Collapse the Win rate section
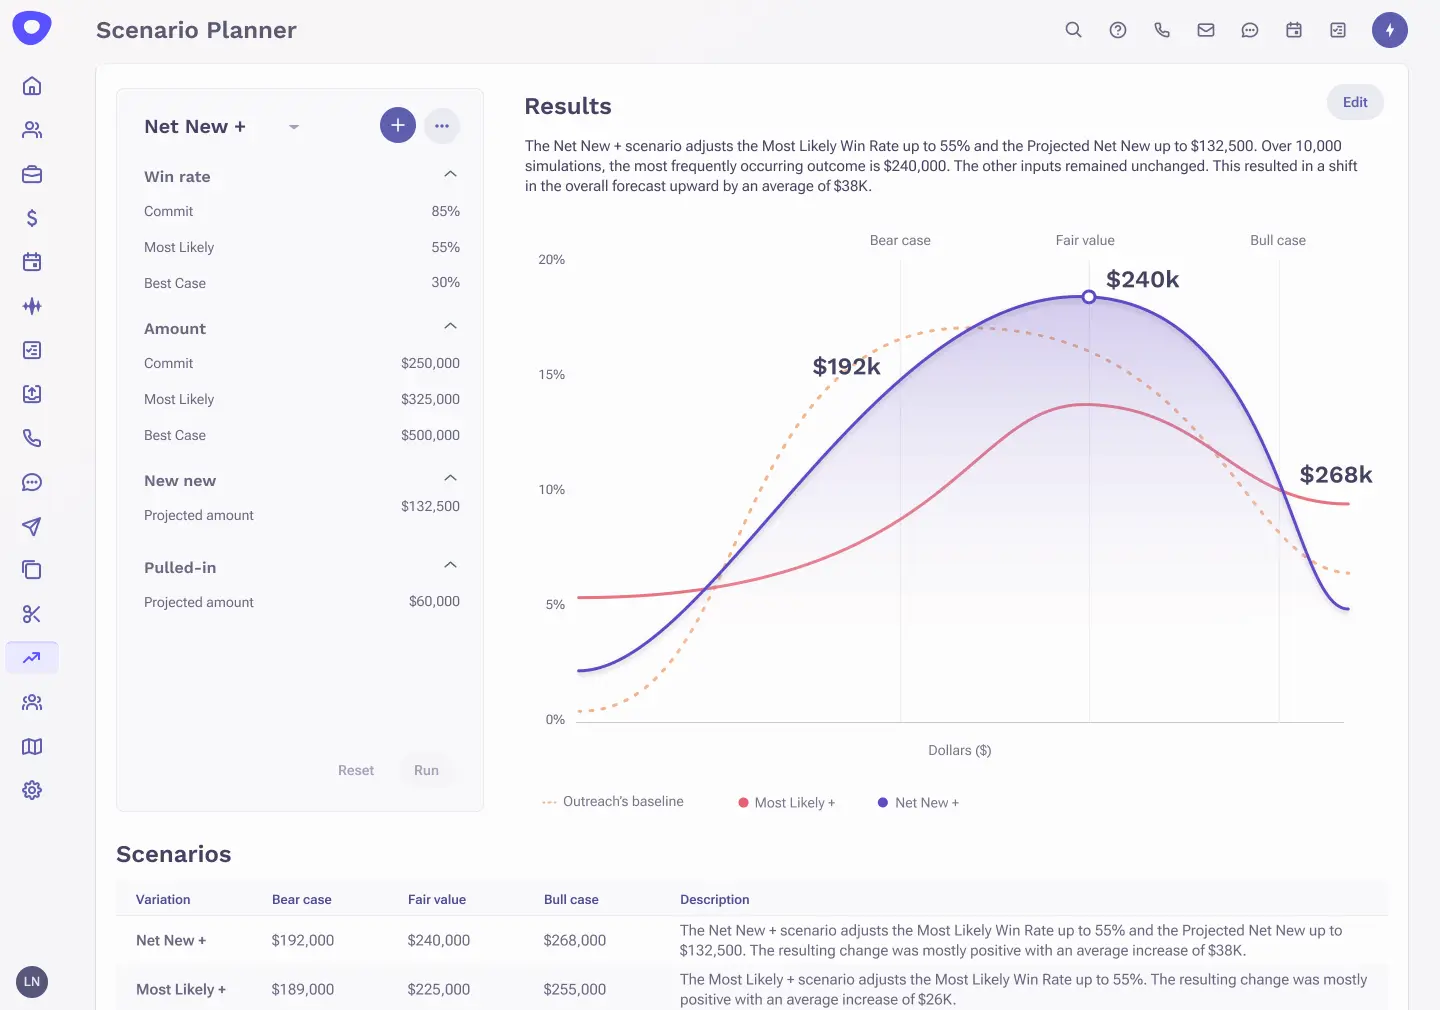 tap(450, 173)
